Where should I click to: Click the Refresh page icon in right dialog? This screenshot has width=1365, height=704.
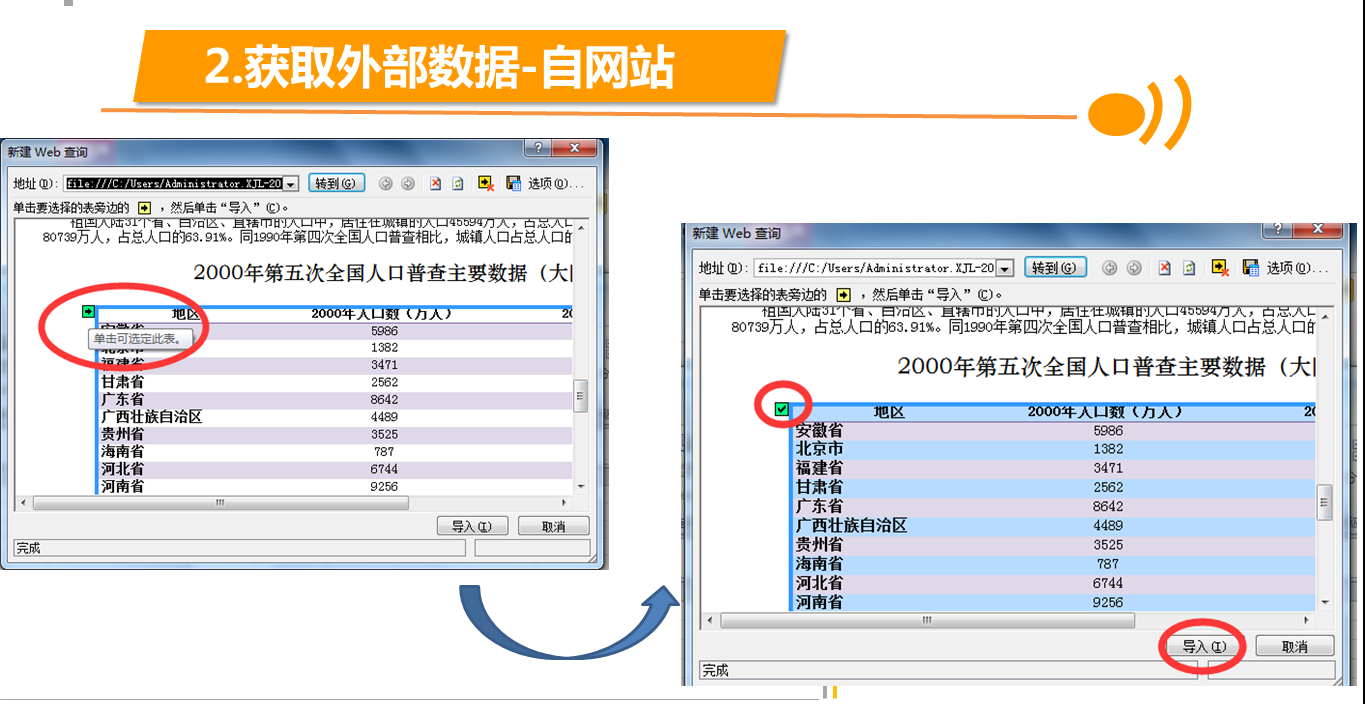tap(1189, 268)
